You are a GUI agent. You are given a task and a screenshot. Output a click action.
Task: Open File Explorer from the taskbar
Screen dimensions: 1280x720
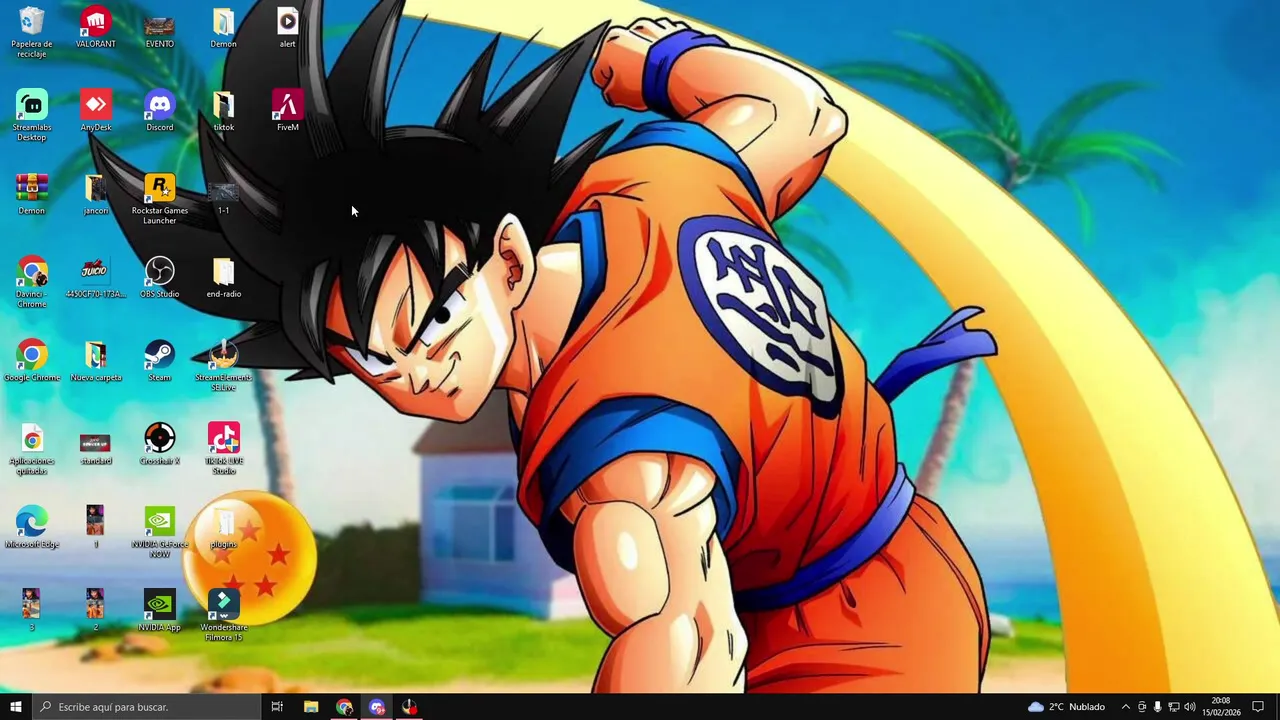311,707
